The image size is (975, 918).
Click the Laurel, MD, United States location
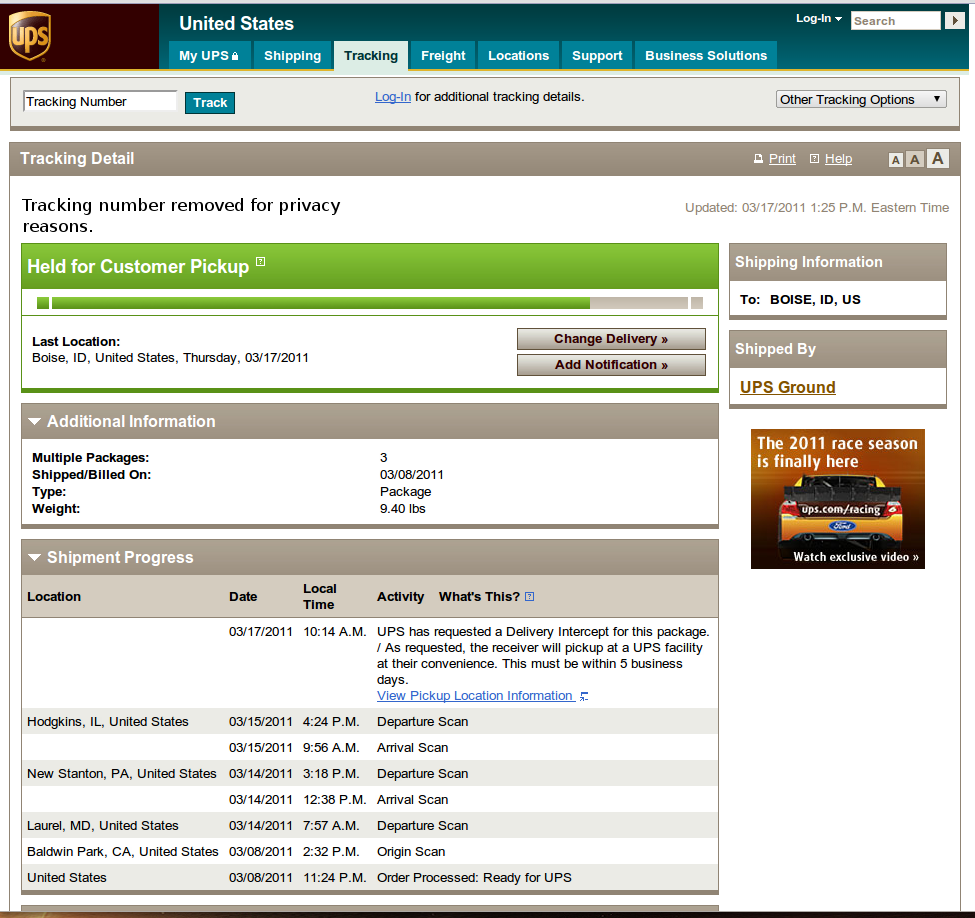[x=103, y=826]
